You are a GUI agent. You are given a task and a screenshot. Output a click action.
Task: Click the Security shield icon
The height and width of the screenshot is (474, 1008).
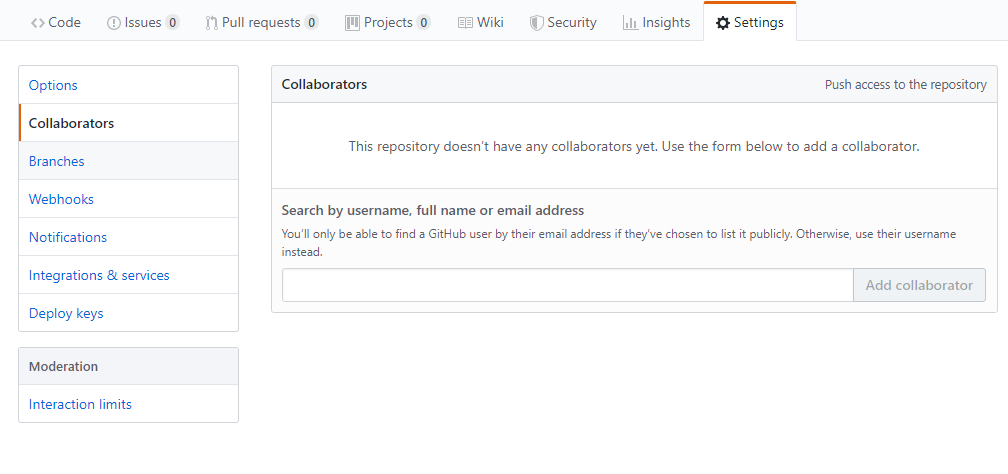click(537, 22)
